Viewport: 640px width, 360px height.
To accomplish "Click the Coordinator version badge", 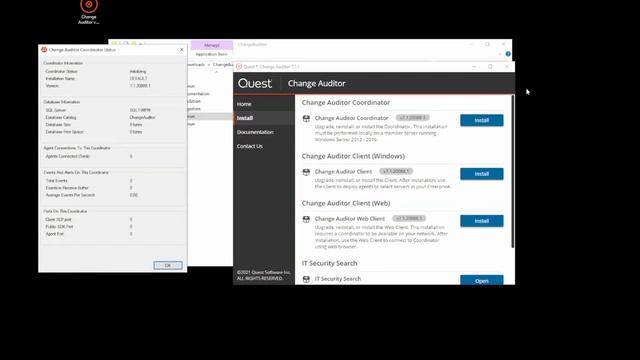I will tap(412, 118).
